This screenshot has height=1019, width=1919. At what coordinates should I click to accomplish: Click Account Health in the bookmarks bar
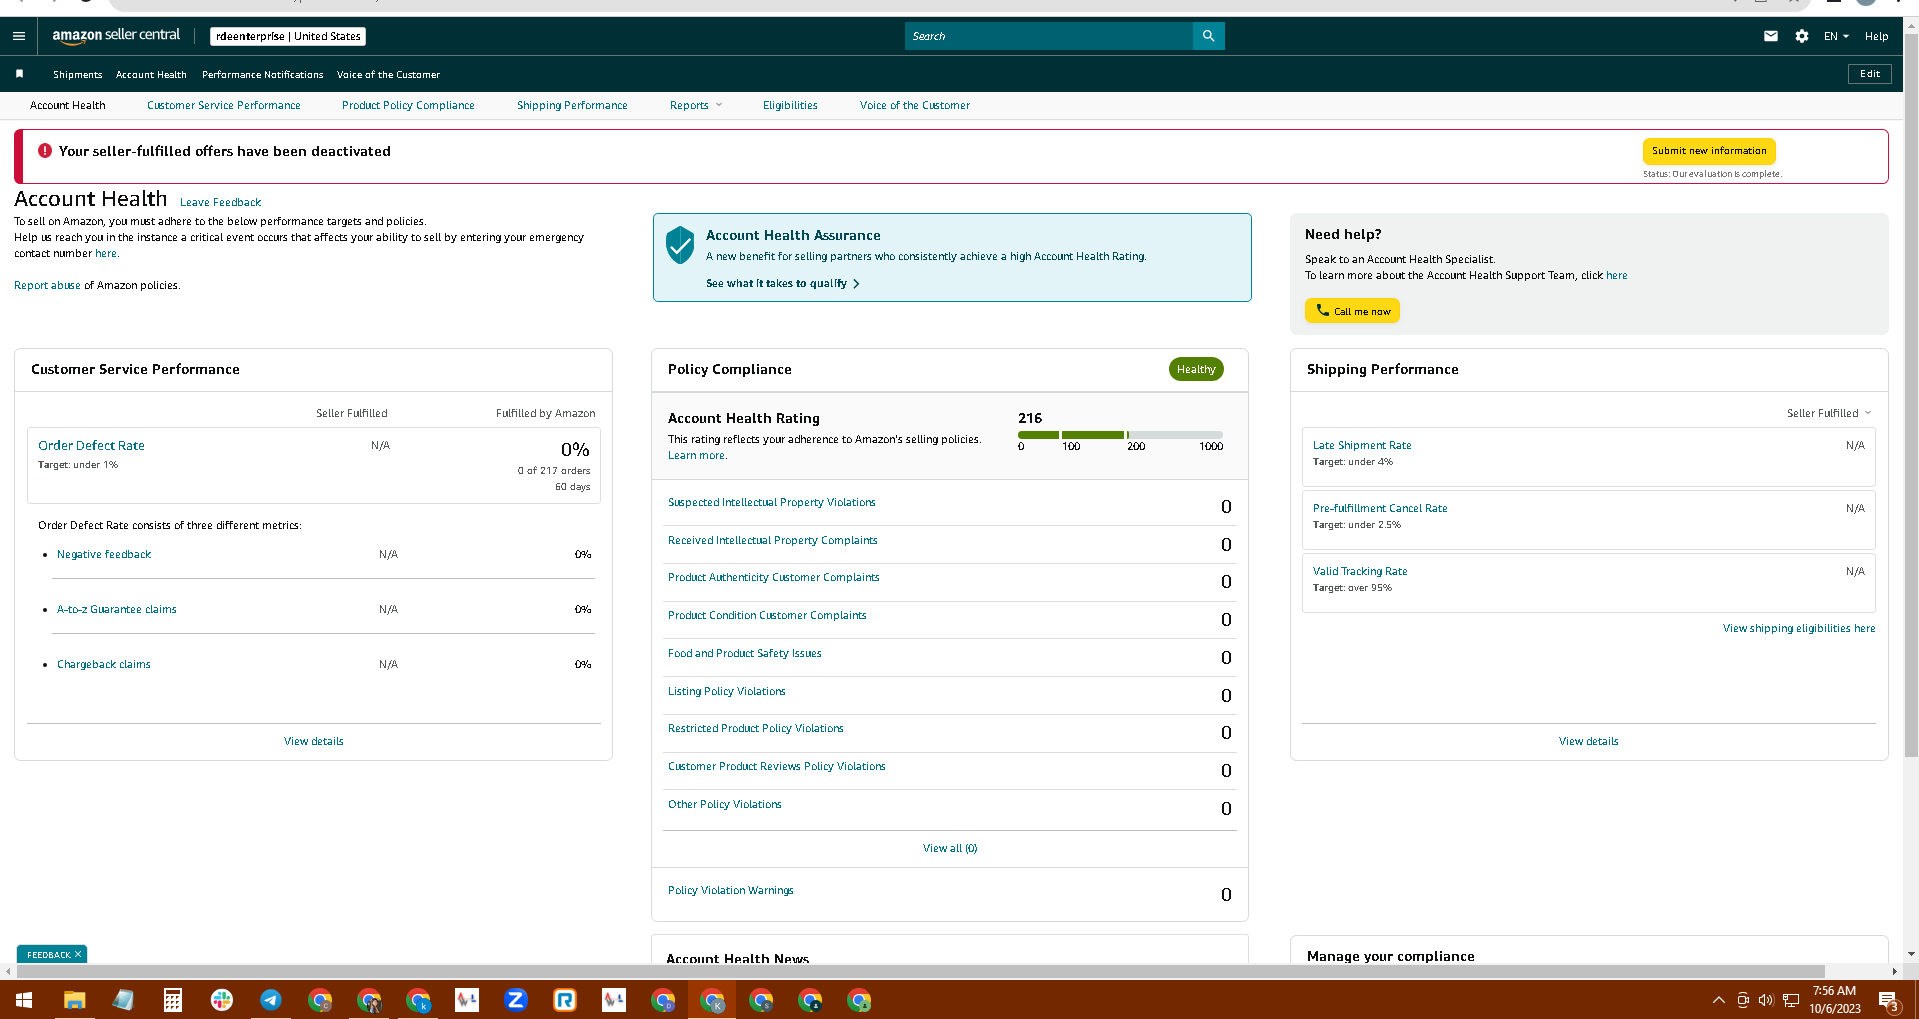click(151, 75)
